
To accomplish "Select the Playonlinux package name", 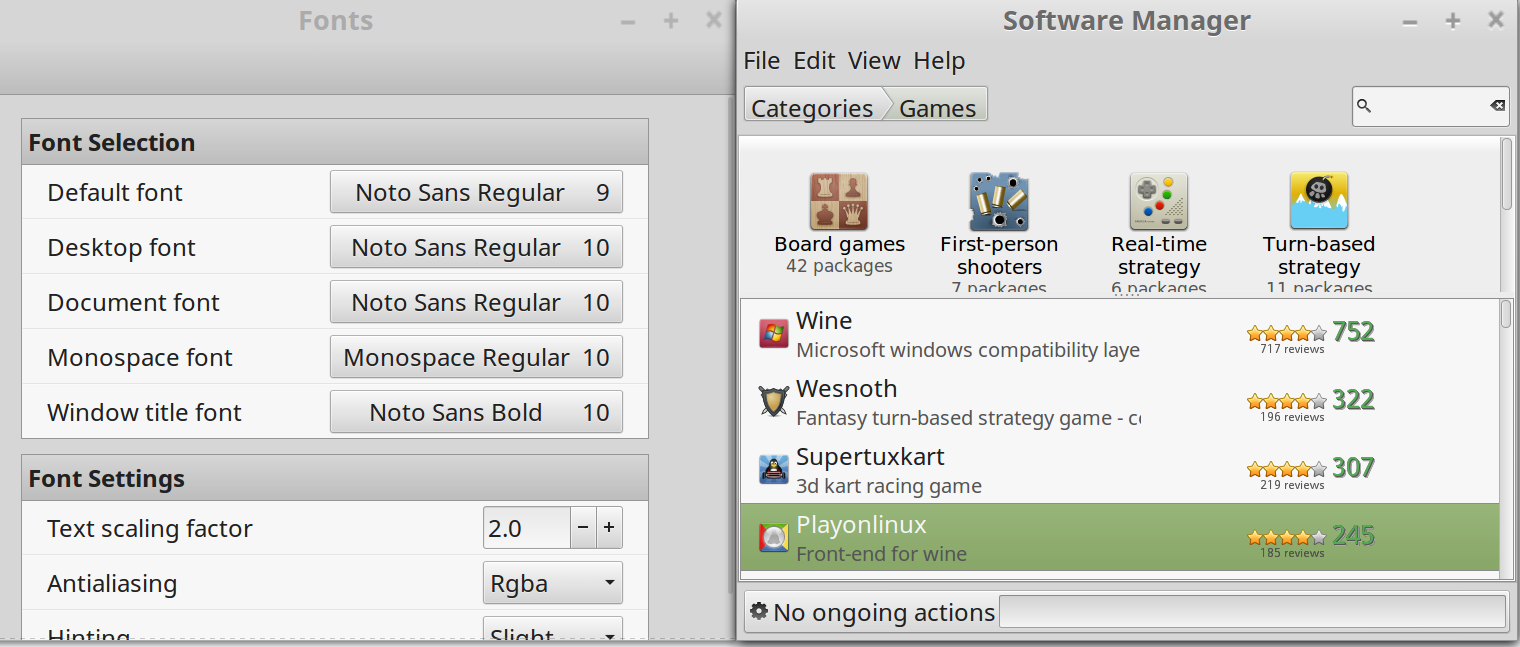I will tap(861, 525).
